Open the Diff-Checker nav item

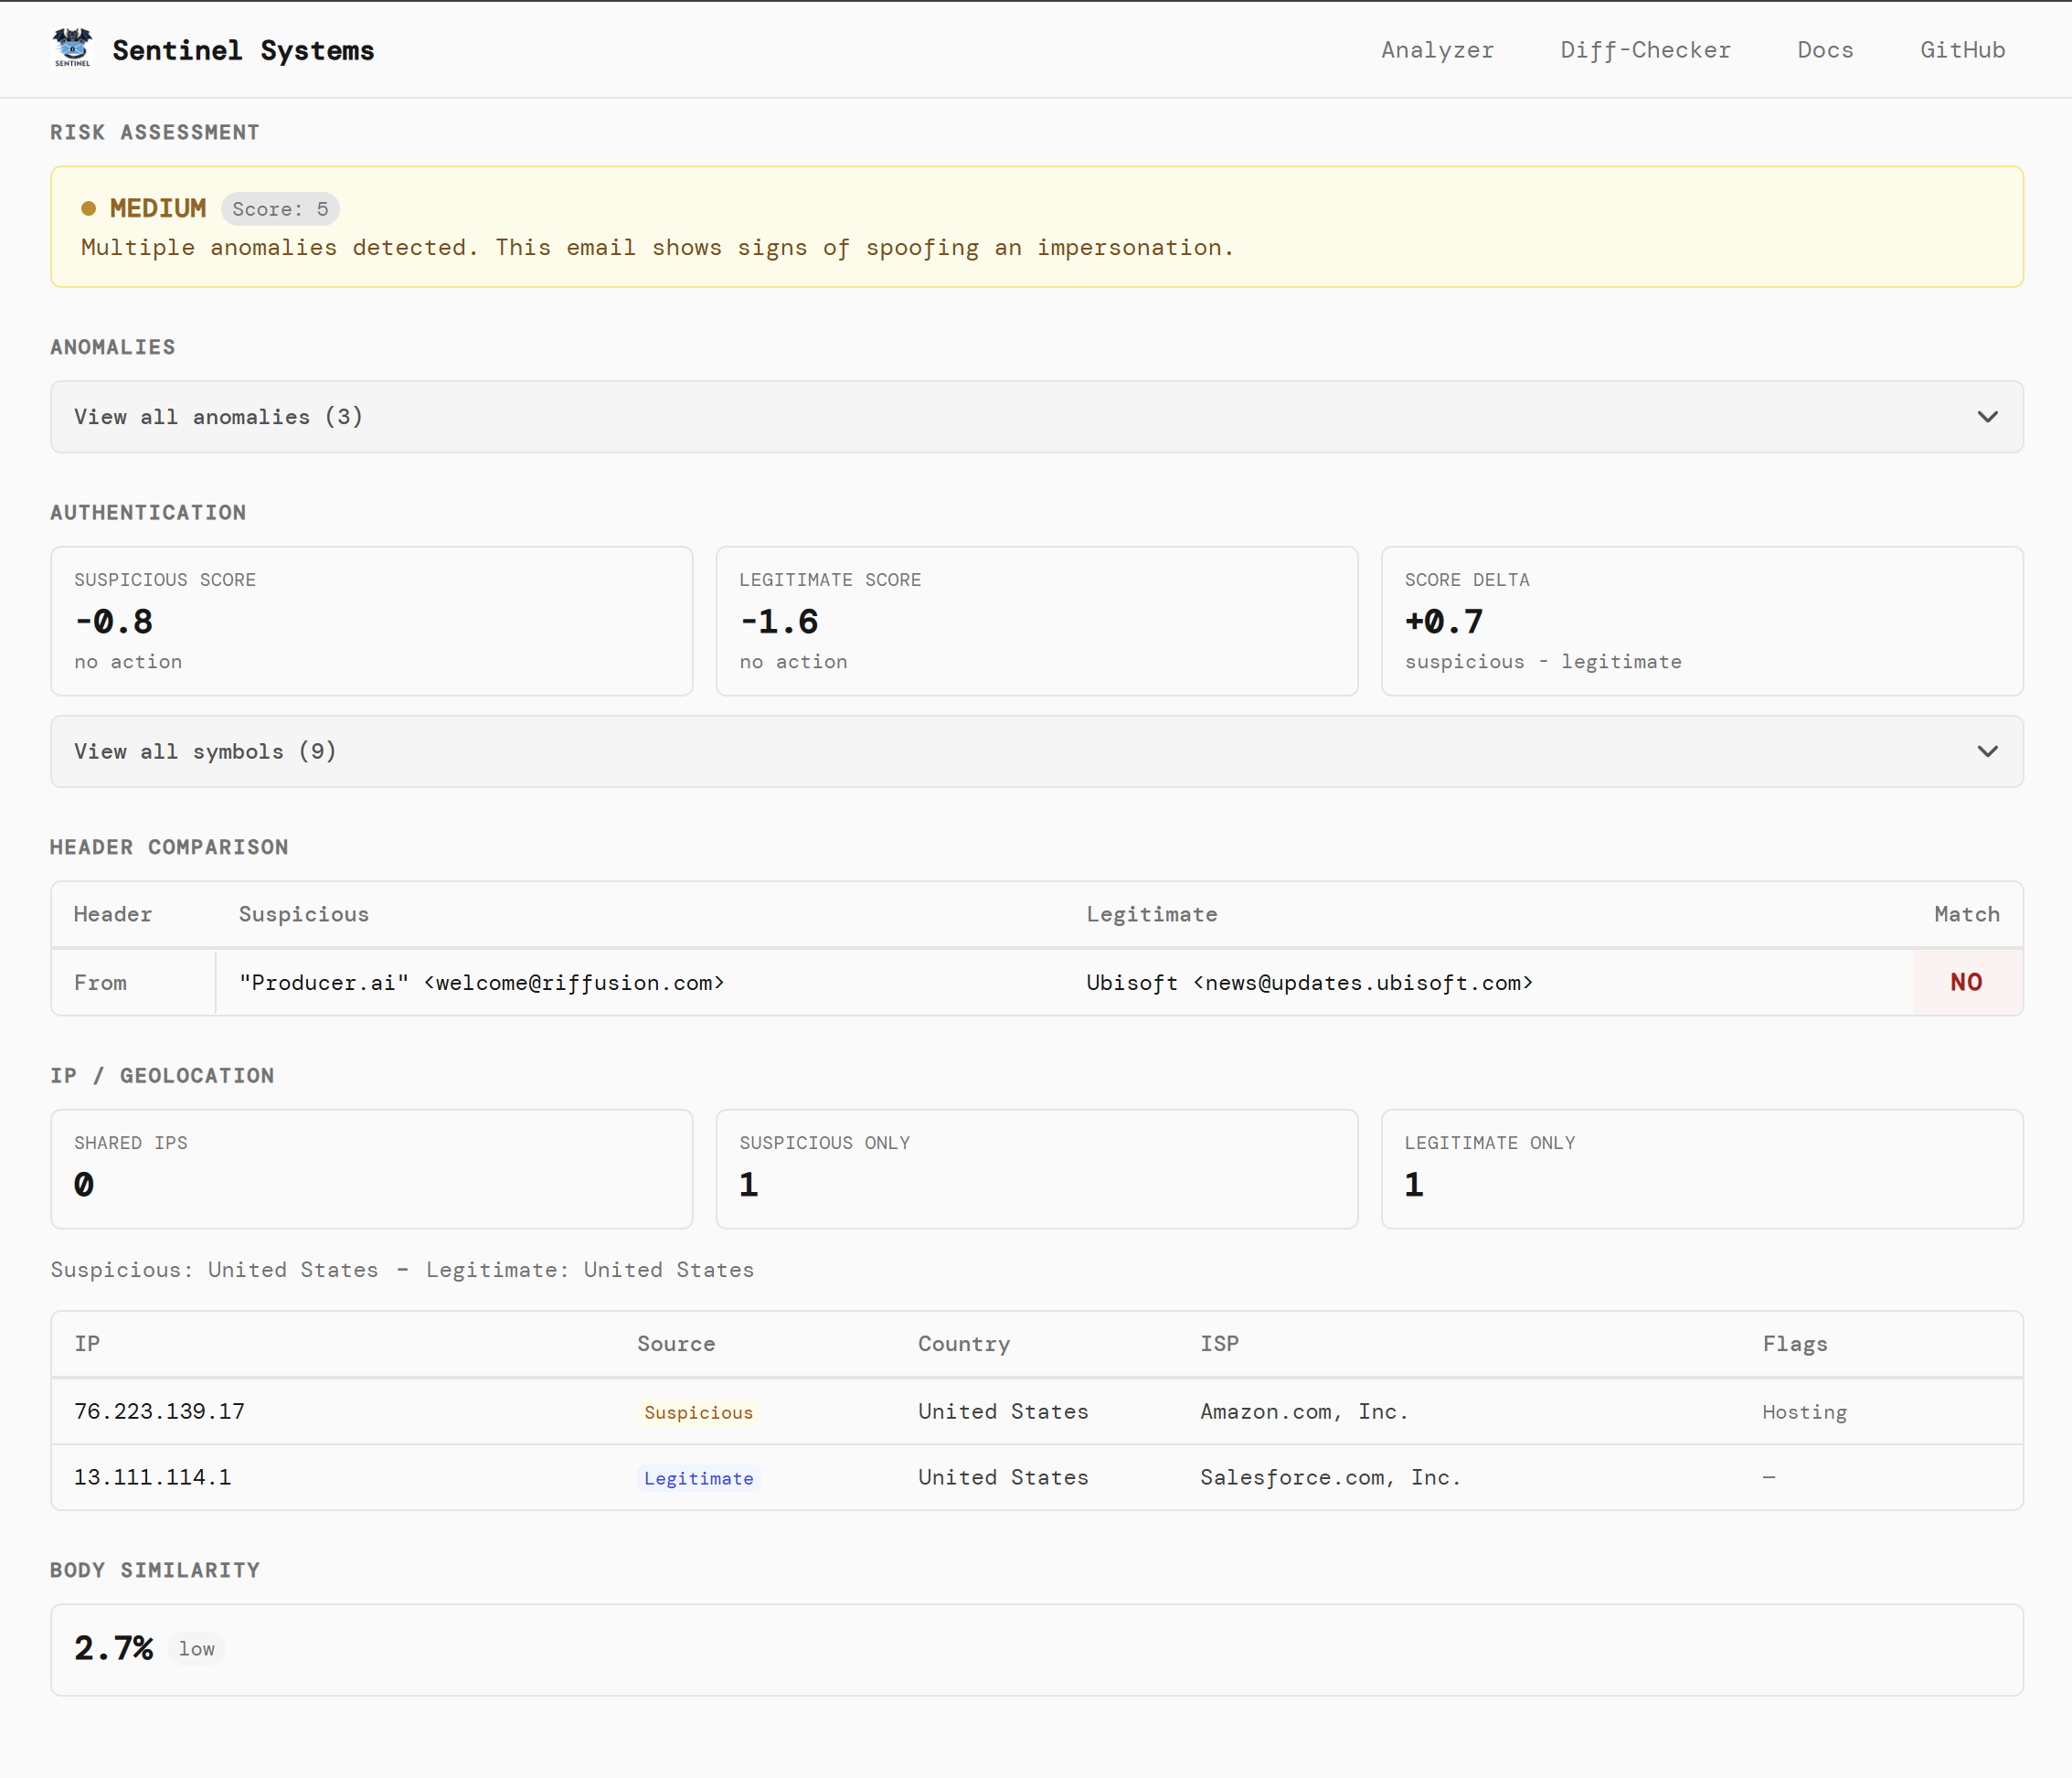(x=1645, y=50)
